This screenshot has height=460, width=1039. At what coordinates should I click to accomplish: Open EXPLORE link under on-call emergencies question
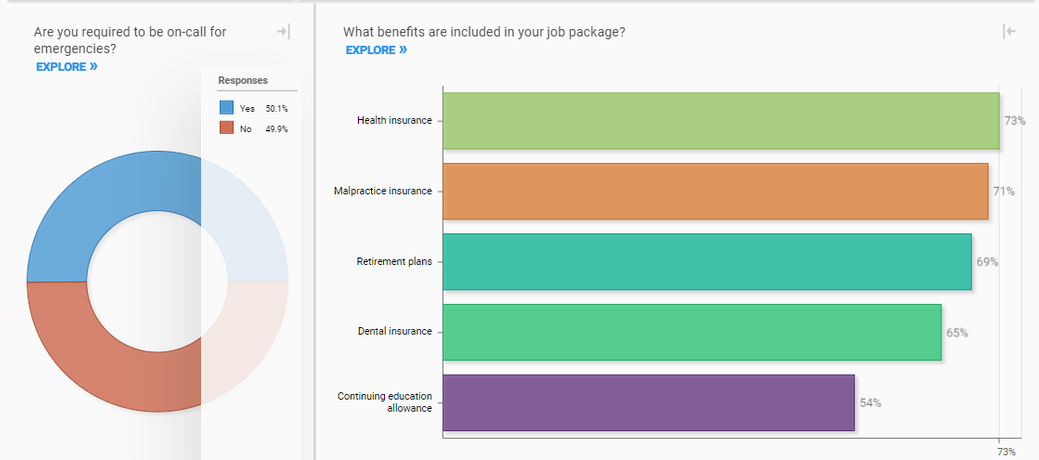[x=66, y=67]
